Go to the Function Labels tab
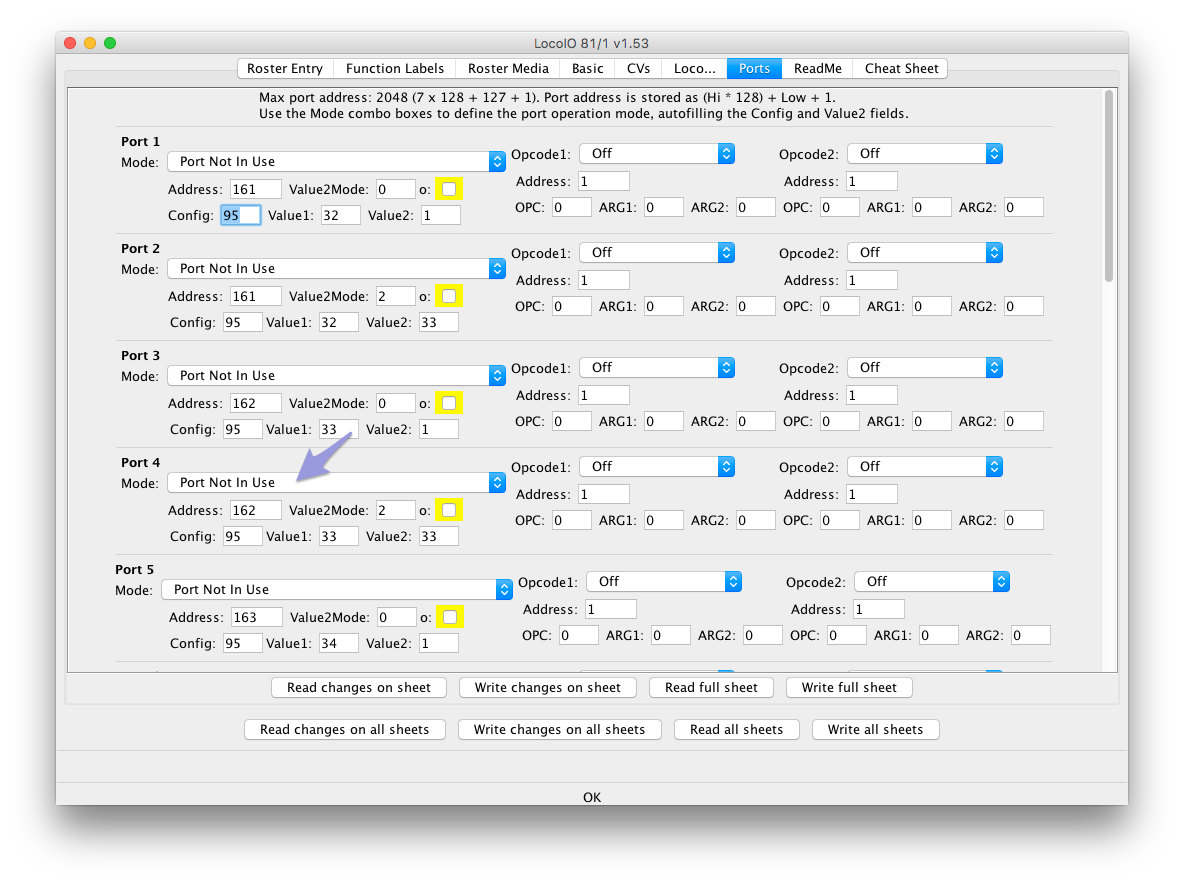Screen dimensions: 1184x885 coord(395,69)
